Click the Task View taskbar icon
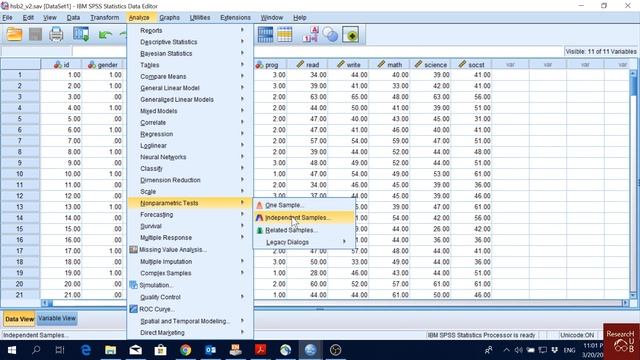 pos(60,350)
